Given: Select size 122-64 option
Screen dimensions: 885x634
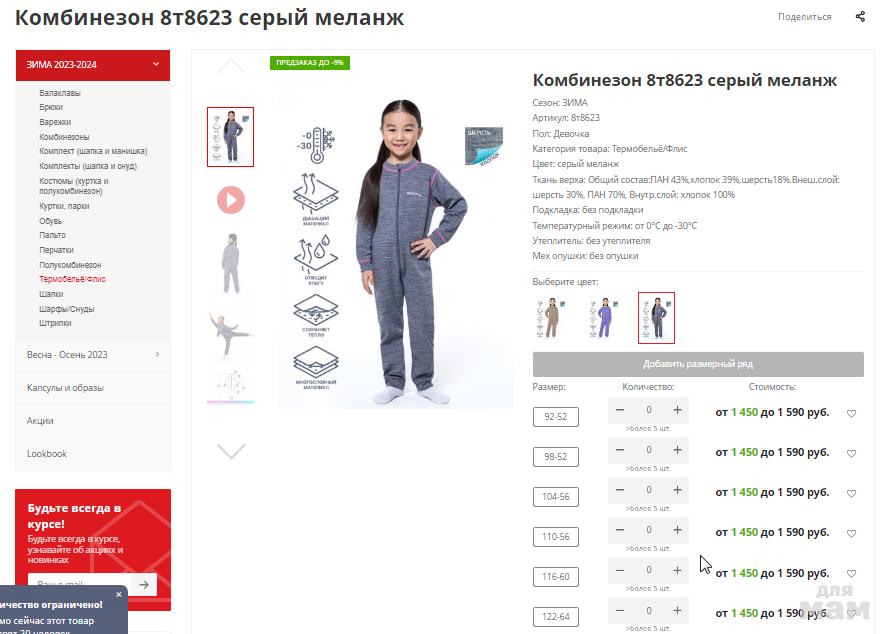Looking at the screenshot, I should (555, 616).
